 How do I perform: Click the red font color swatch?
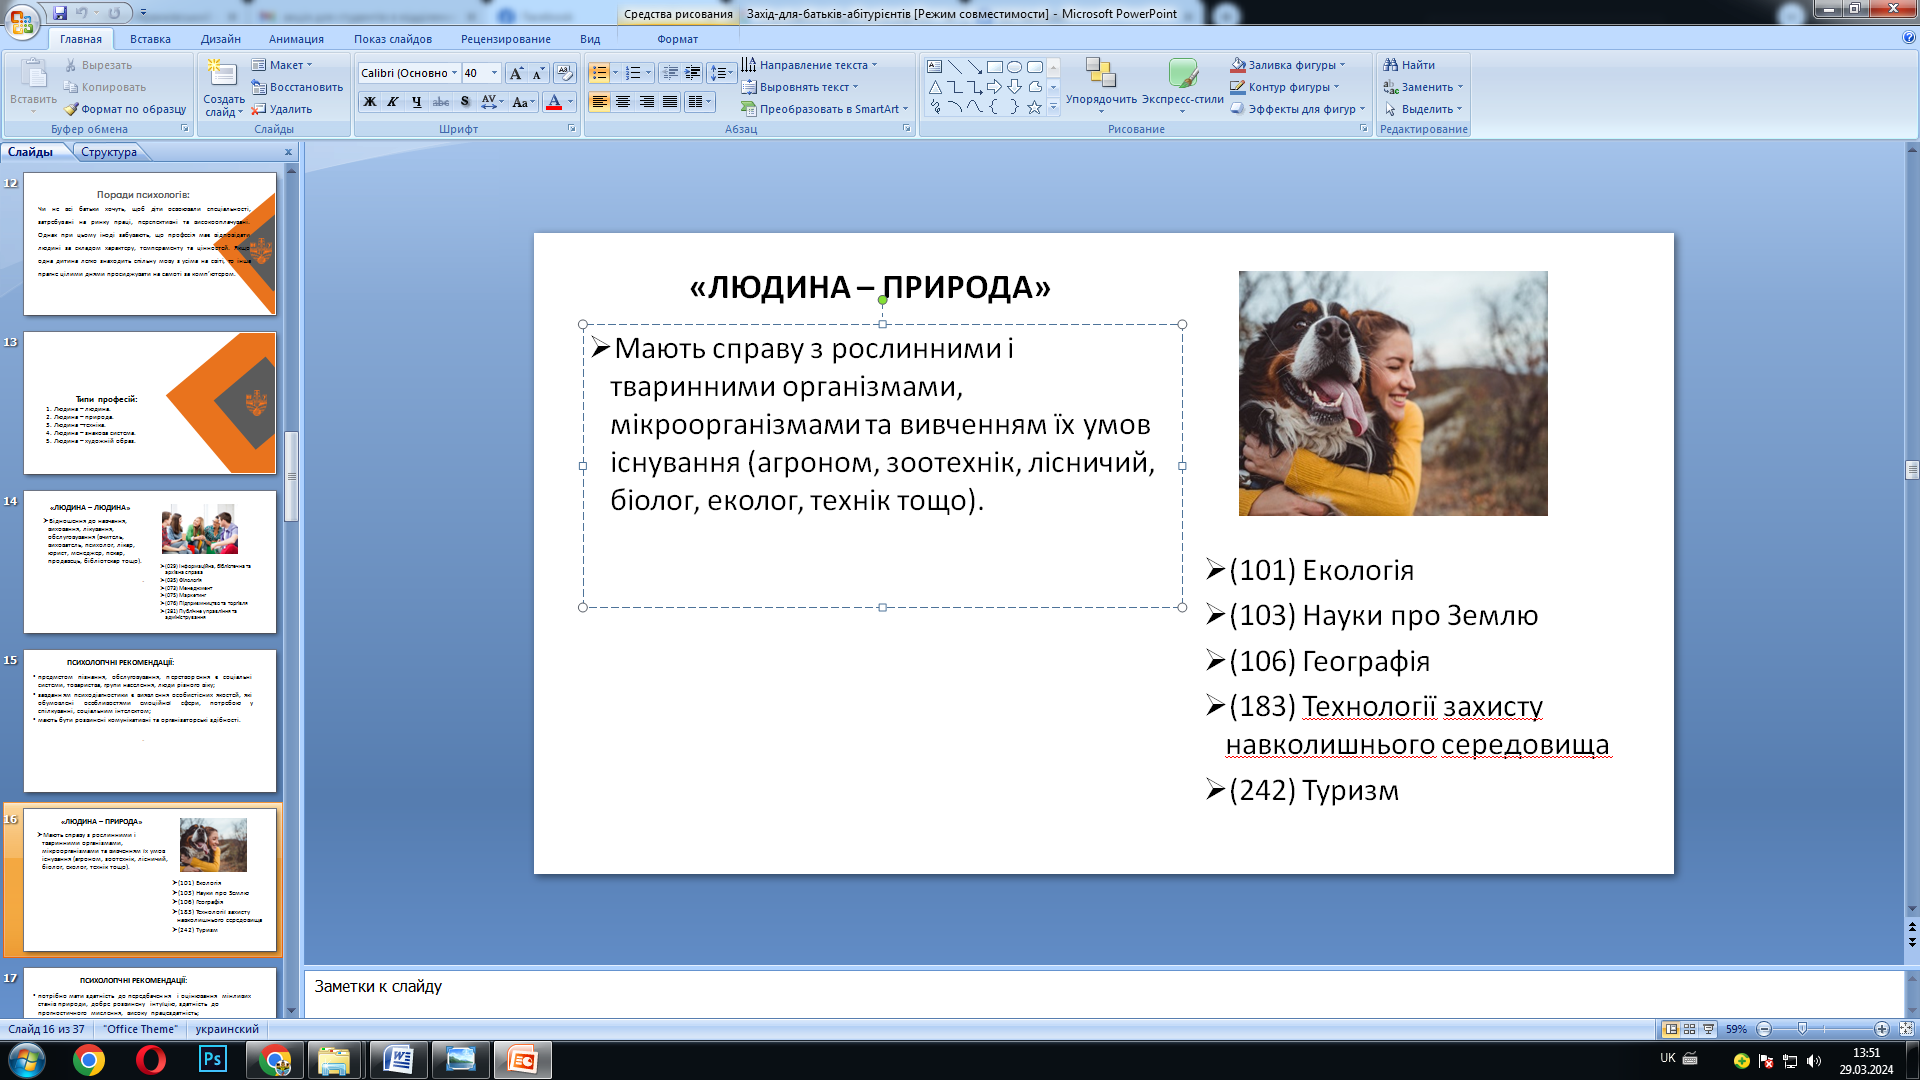pos(554,102)
